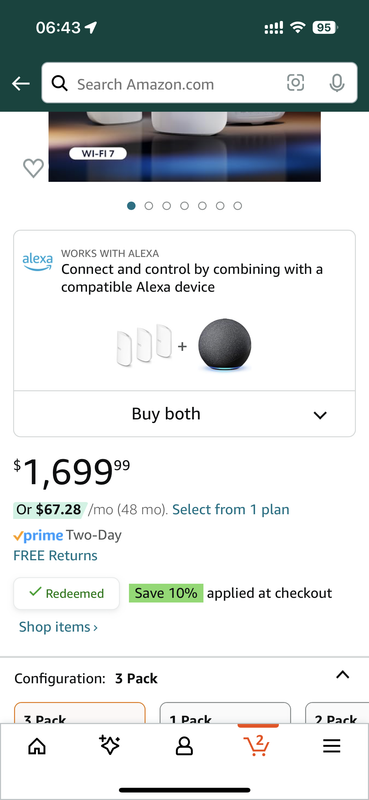Tap the Redeemed coupon button
The image size is (369, 800).
click(66, 593)
